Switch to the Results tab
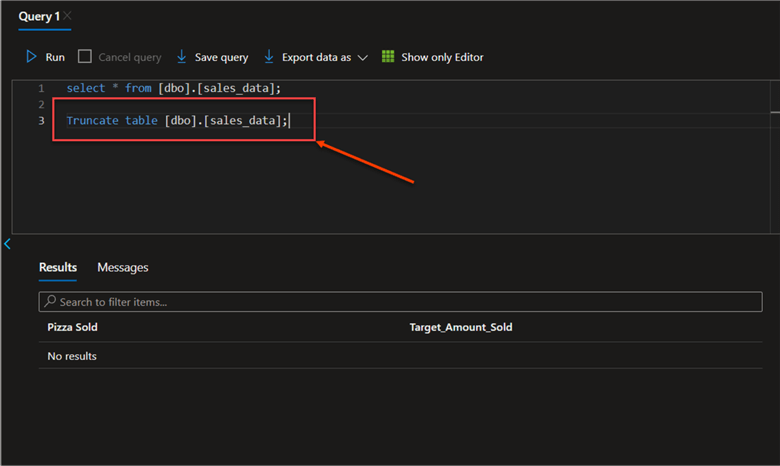This screenshot has width=780, height=466. (x=58, y=267)
